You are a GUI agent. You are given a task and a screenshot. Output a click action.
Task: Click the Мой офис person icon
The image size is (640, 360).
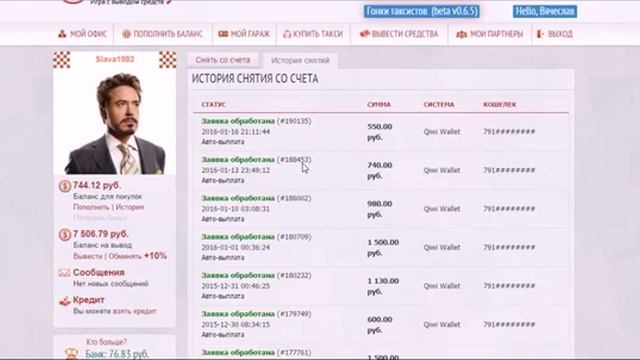pos(62,34)
